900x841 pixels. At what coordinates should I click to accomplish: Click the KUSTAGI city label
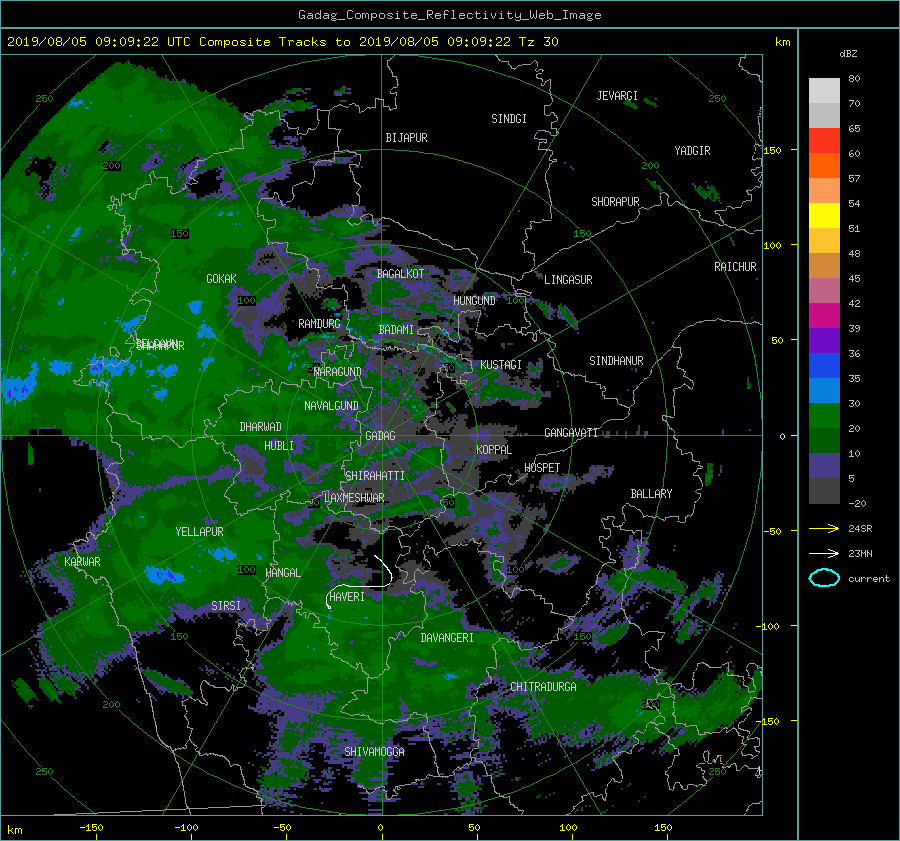coord(501,365)
